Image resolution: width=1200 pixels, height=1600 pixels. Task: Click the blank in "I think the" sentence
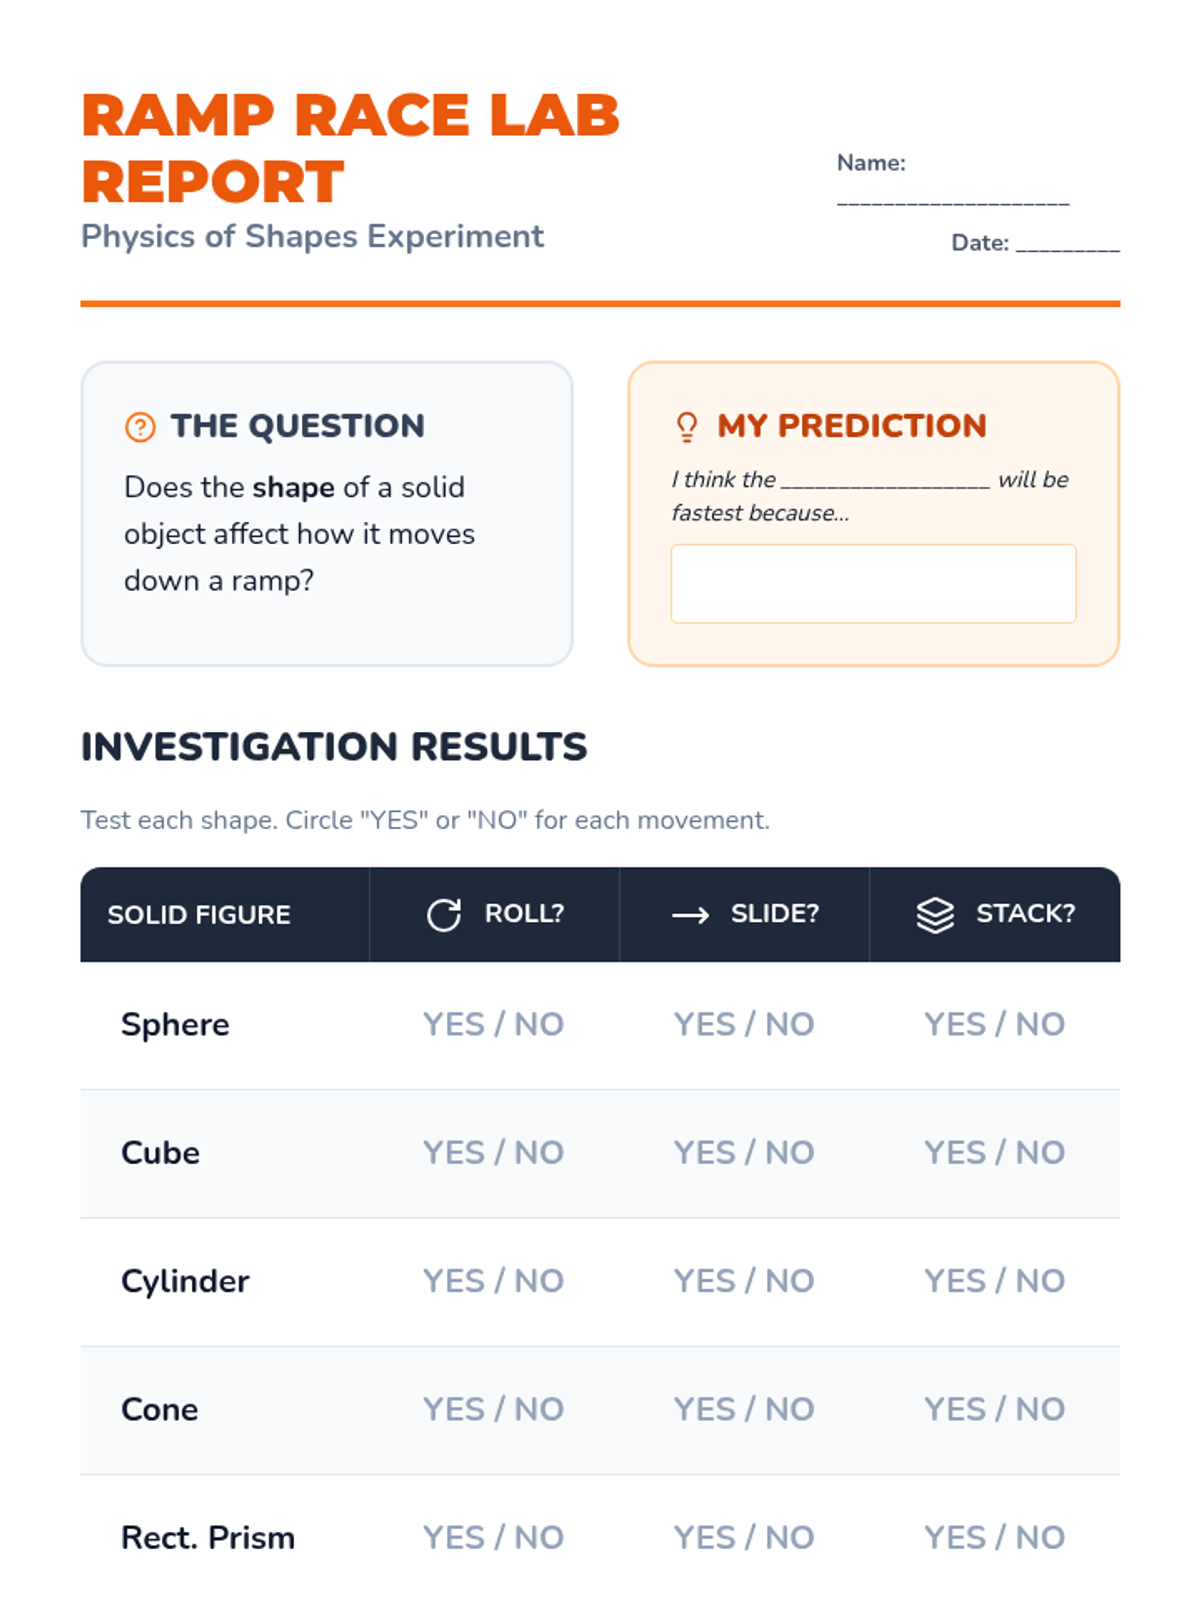(885, 482)
